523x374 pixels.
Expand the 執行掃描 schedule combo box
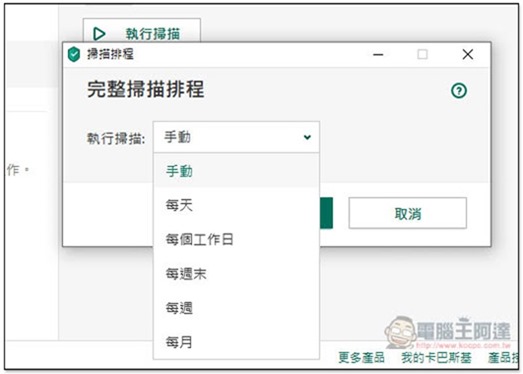click(x=236, y=137)
